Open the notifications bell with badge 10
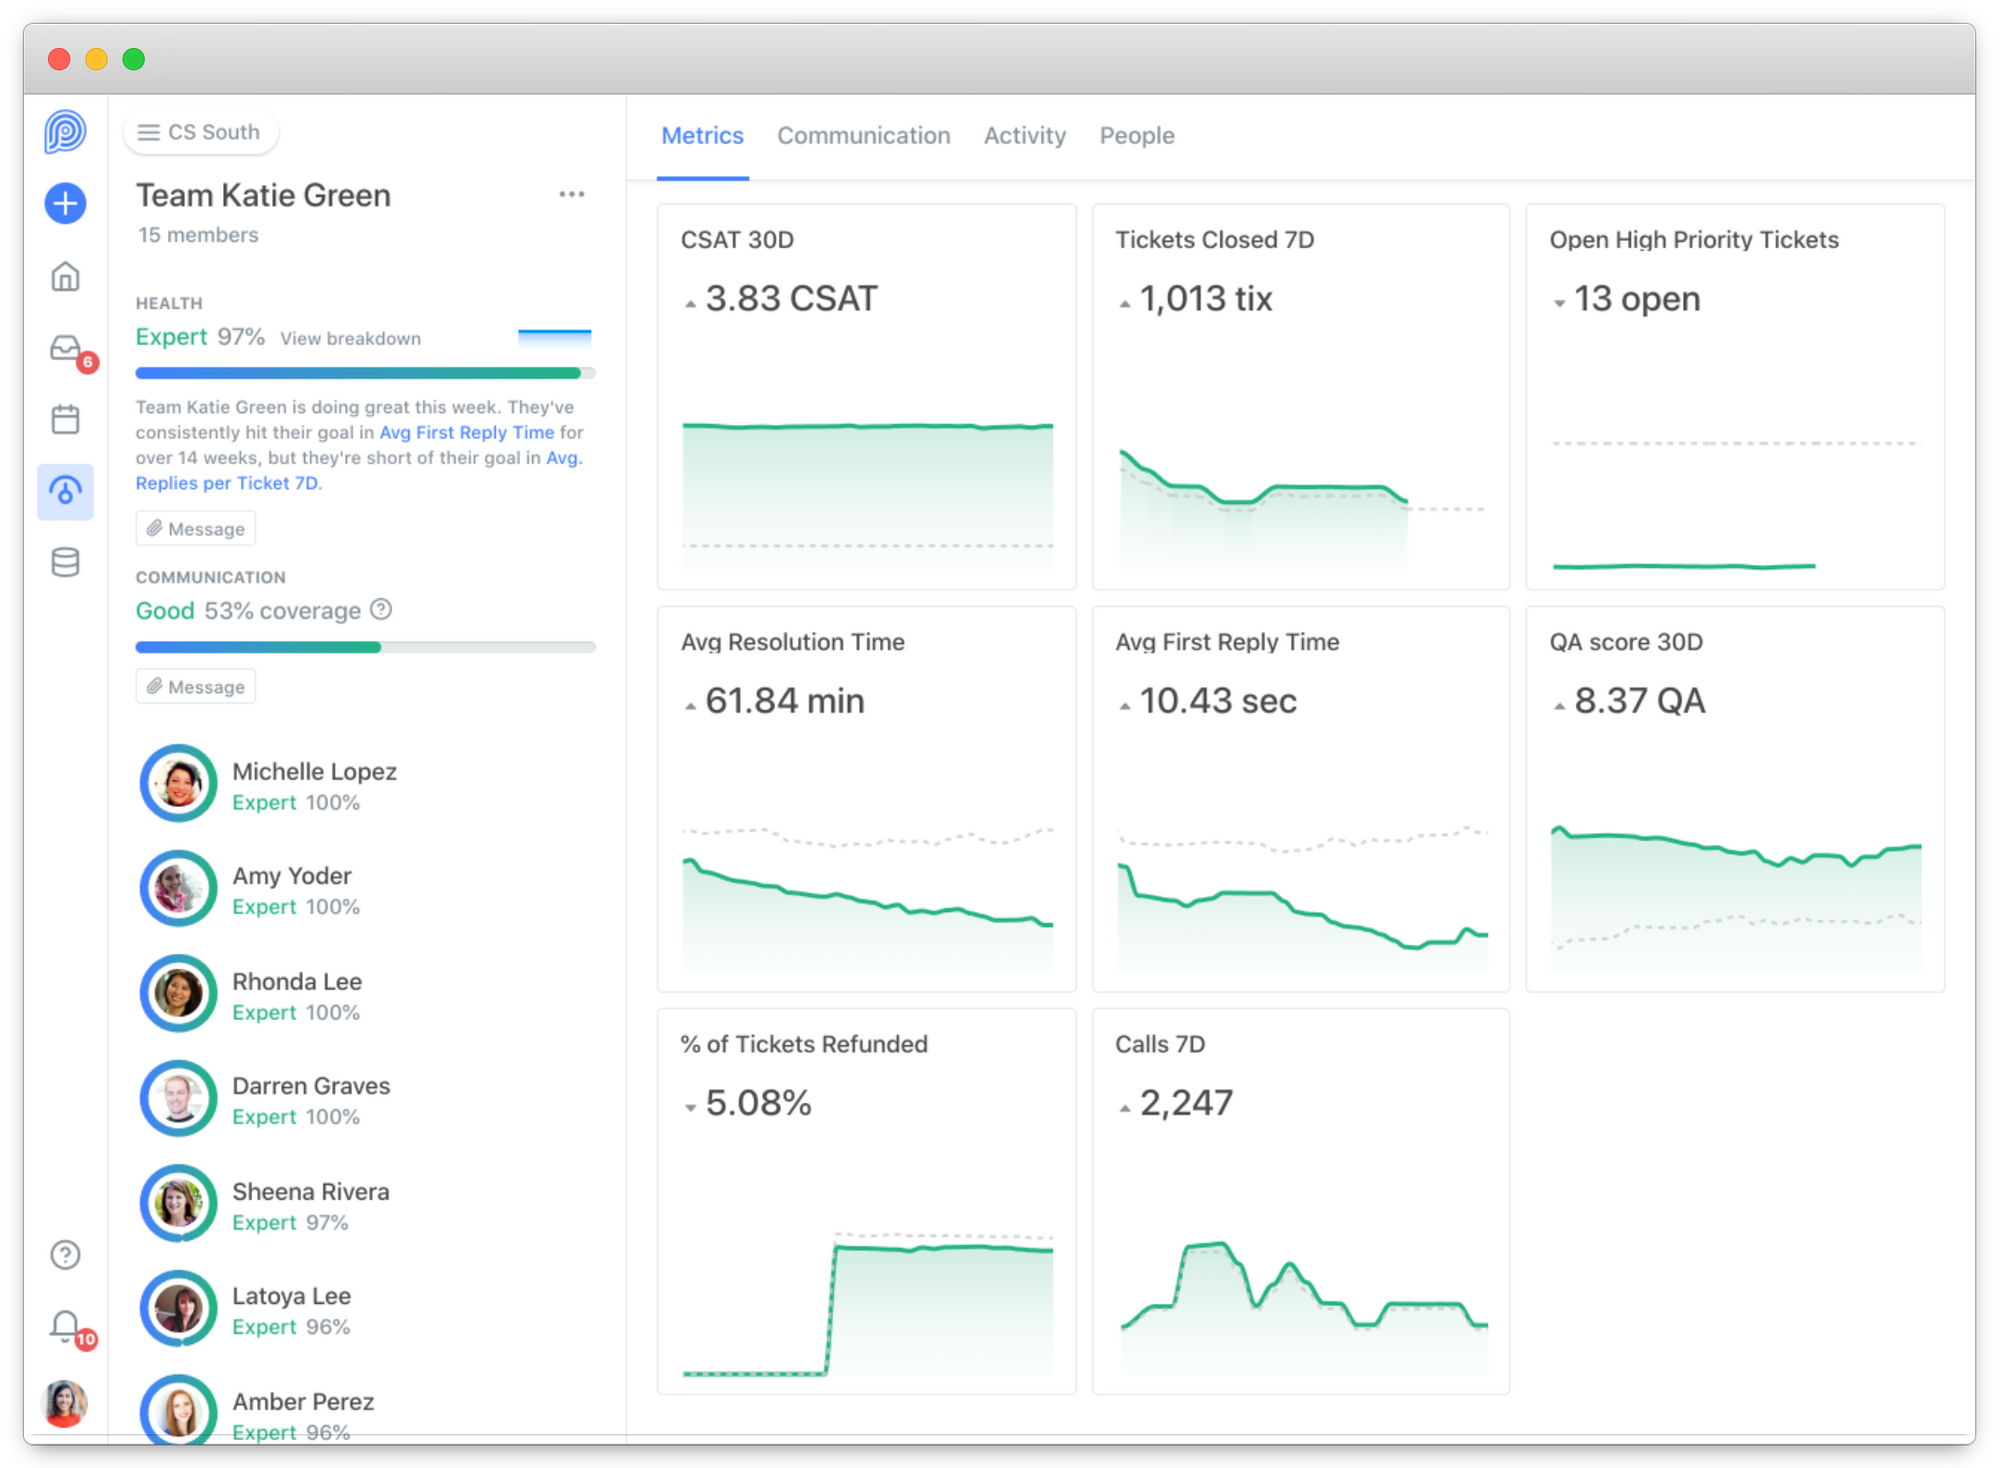Screen dimensions: 2000x1468 [x=67, y=1328]
